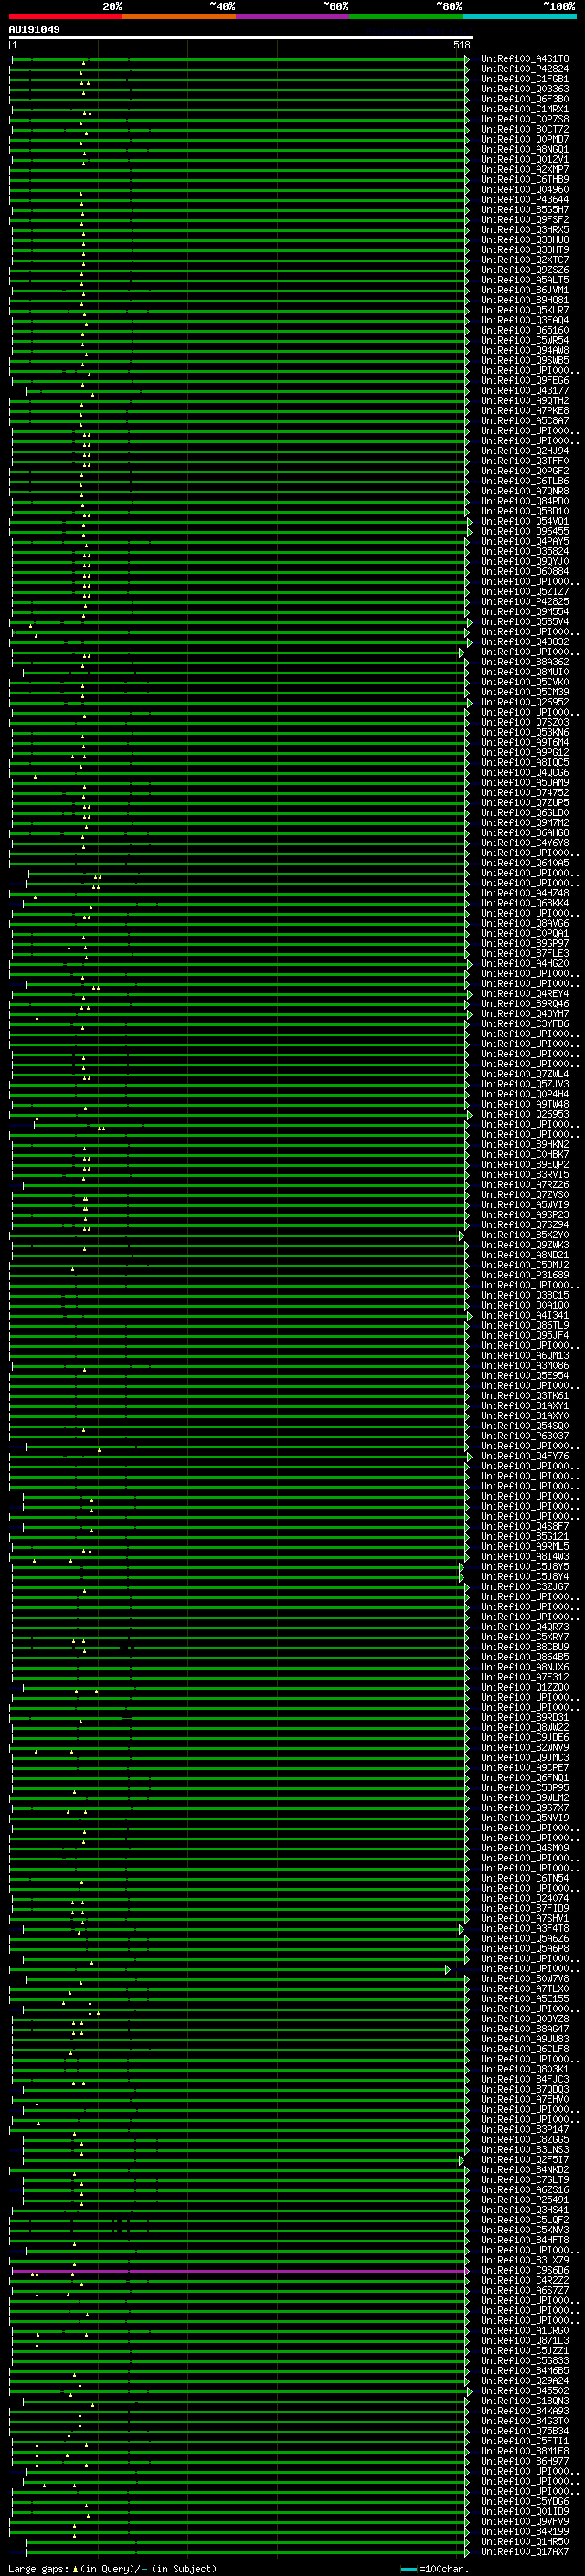Select the query name AU191049
Screen dimensions: 585x2576
pyautogui.click(x=34, y=29)
